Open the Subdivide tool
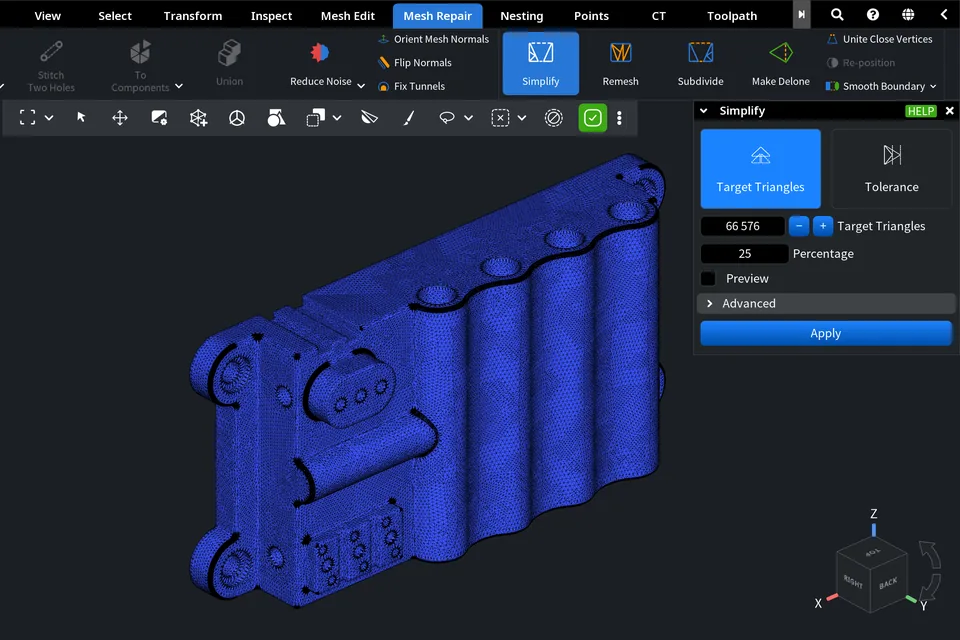 tap(700, 64)
